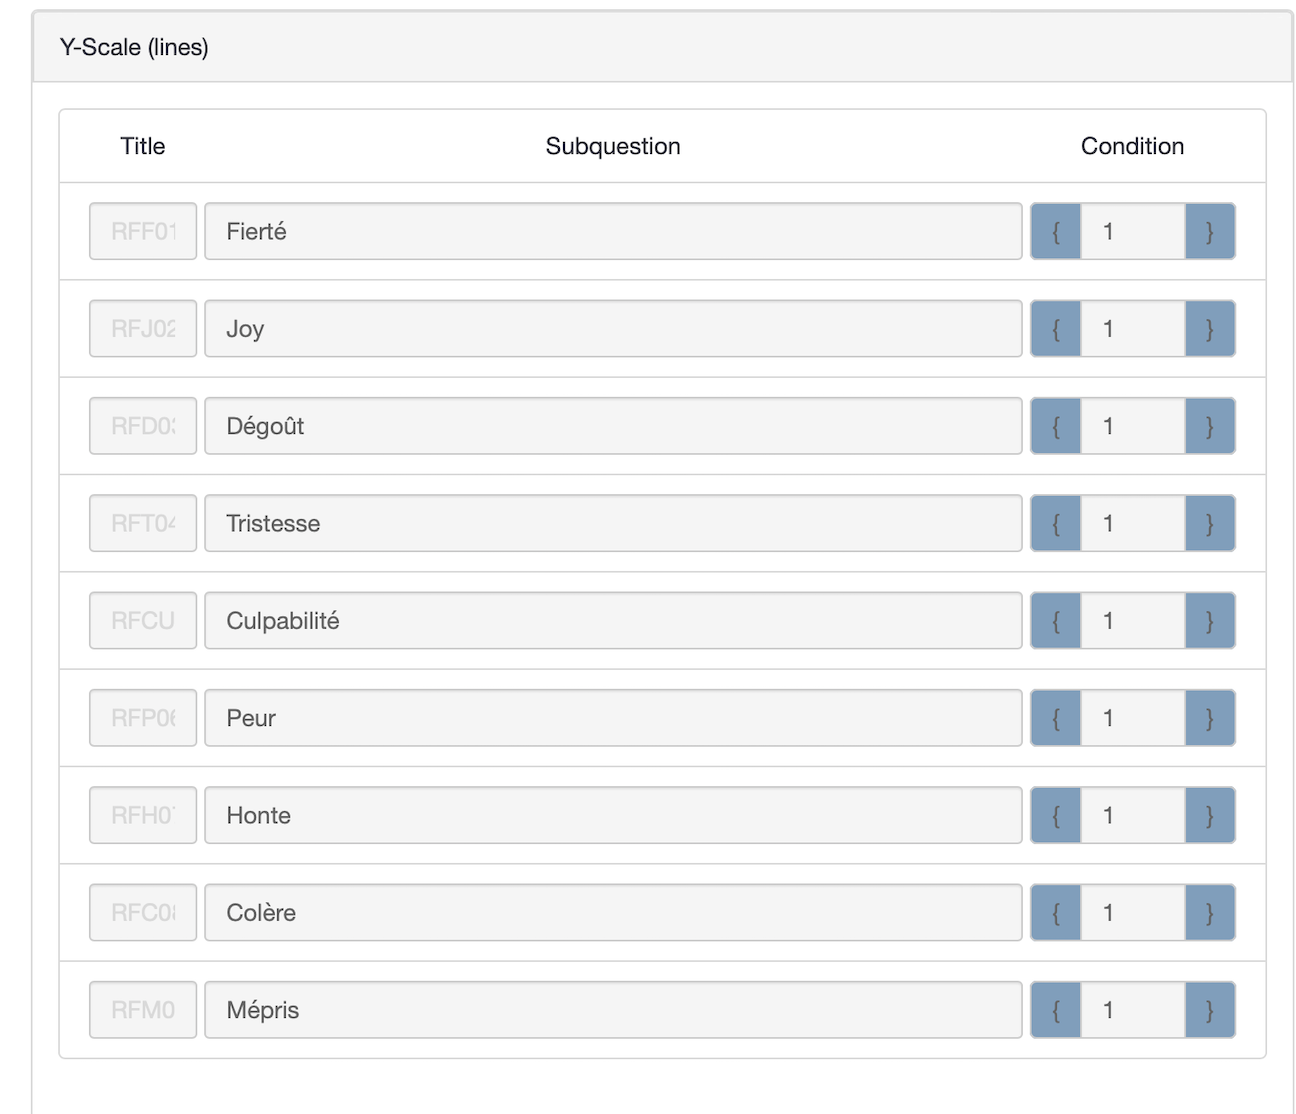
Task: Click the RFJ02 title code field
Action: [x=143, y=329]
